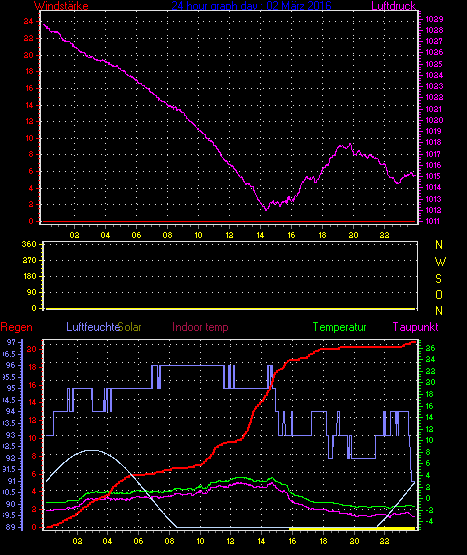The image size is (467, 555).
Task: Click the 270 value on wind direction axis
Action: 29,261
